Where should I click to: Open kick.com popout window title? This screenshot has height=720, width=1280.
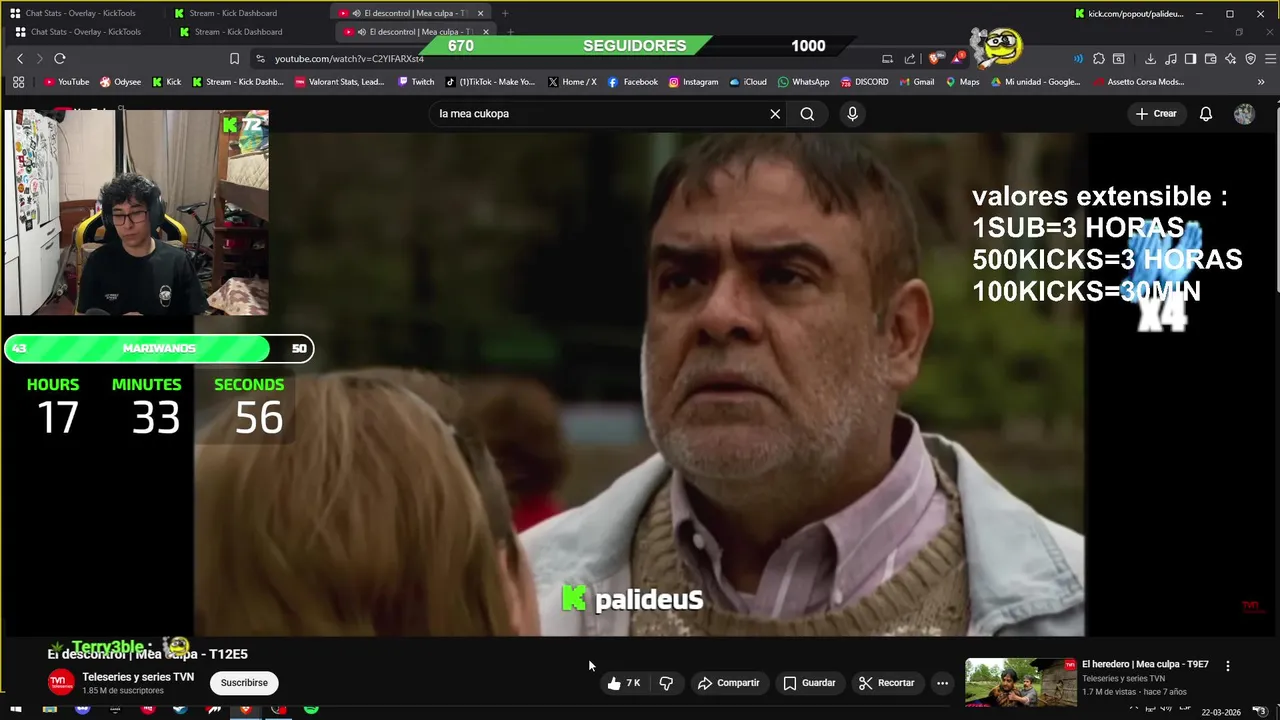[x=1130, y=13]
